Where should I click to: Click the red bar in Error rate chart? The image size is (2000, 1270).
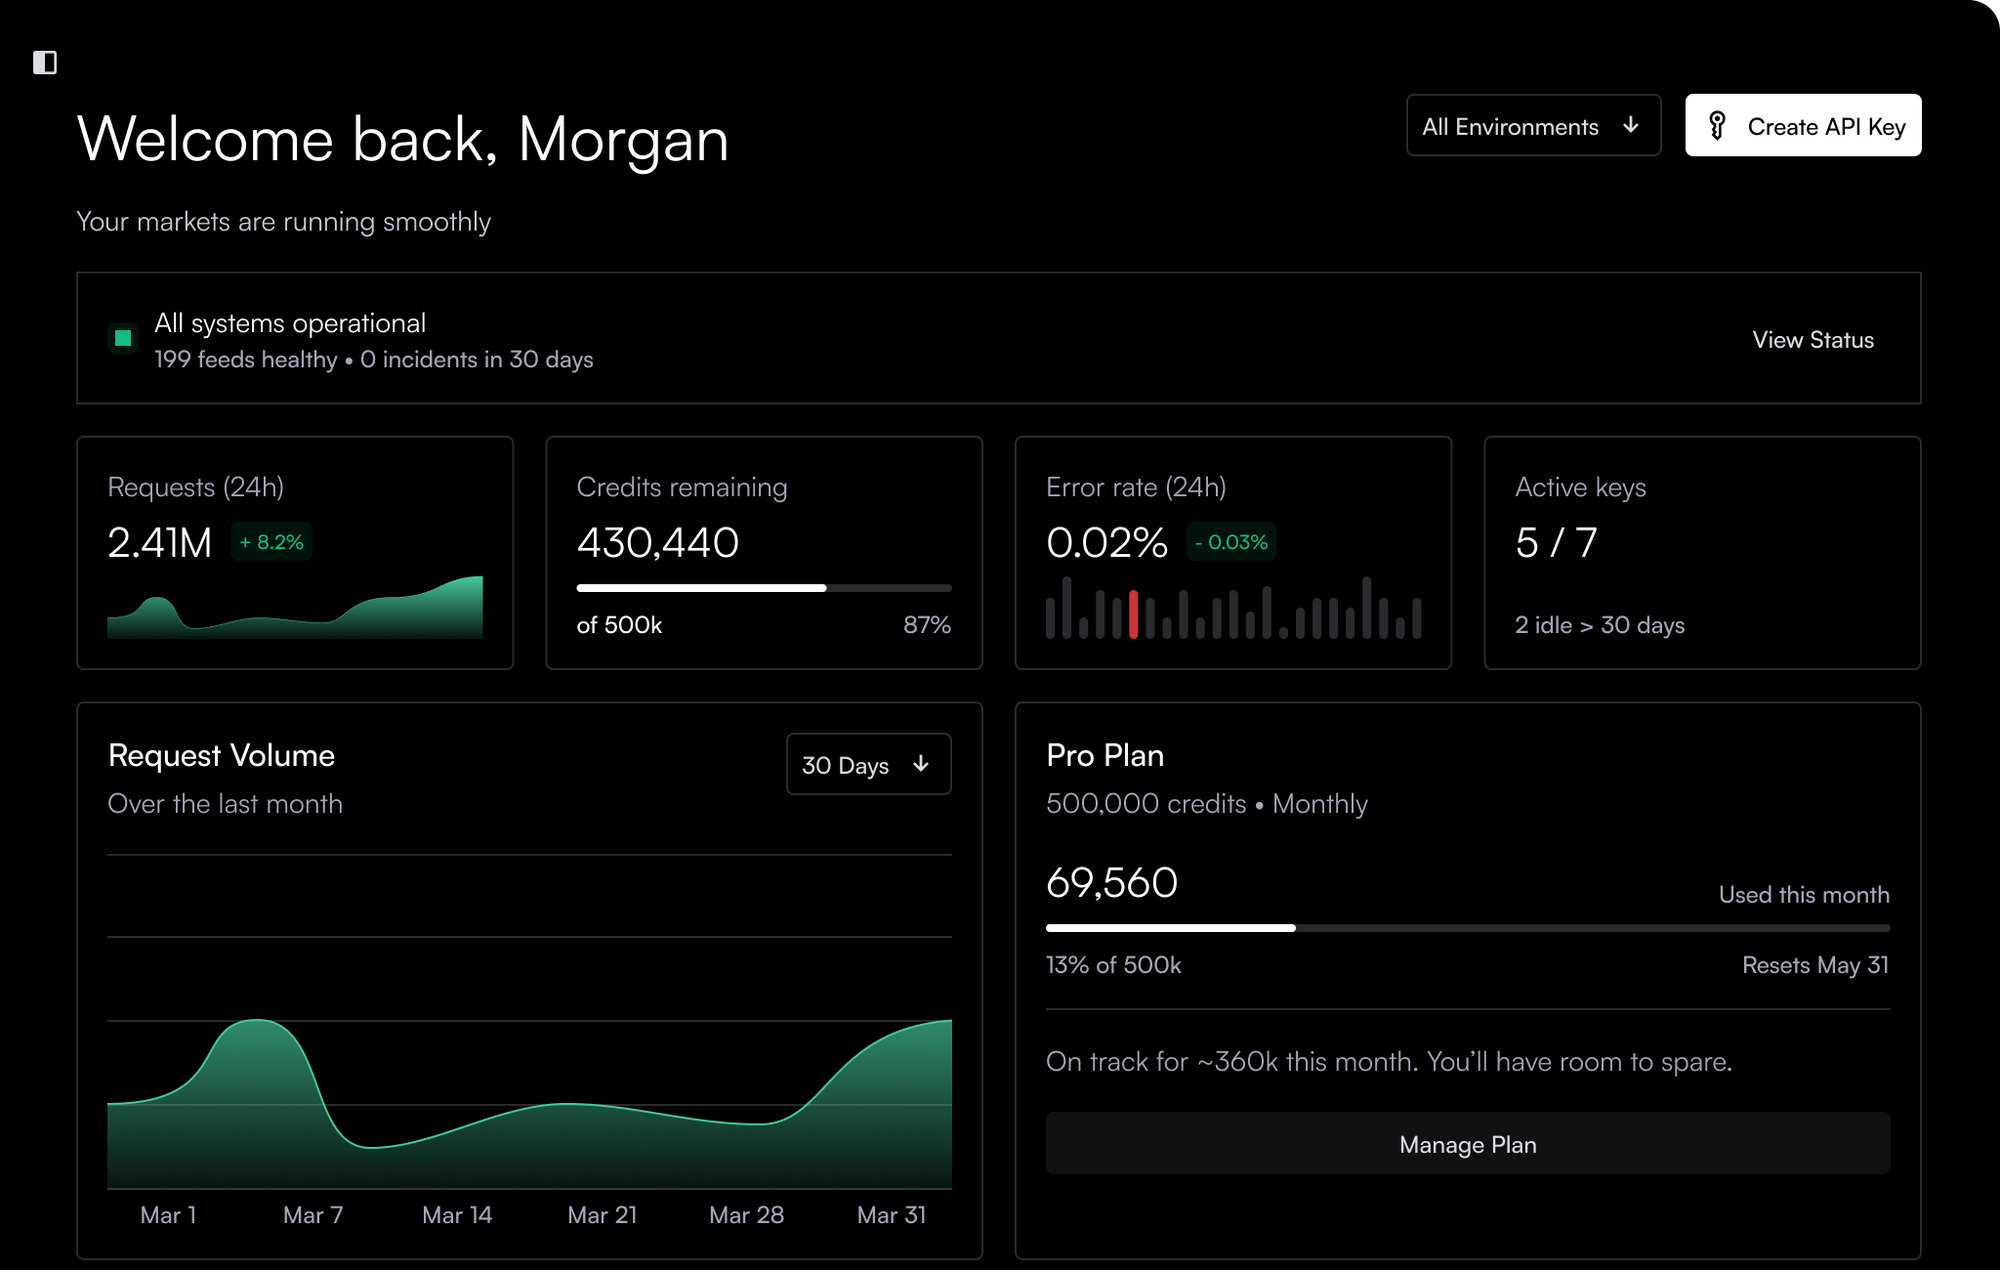(1133, 614)
